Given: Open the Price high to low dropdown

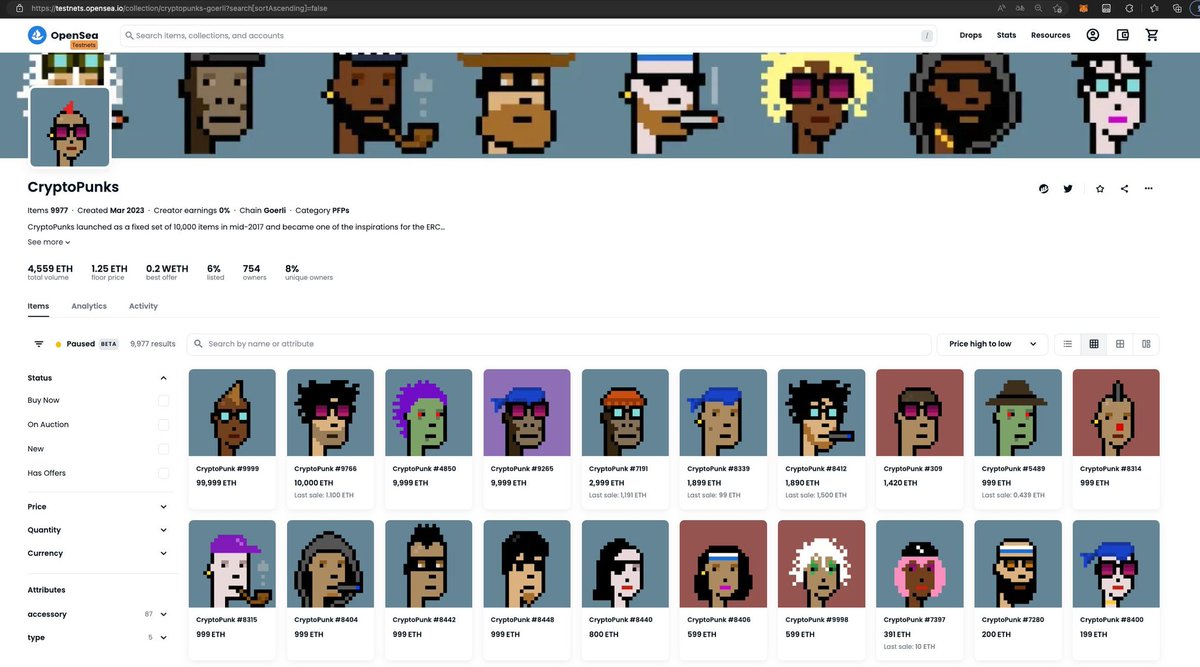Looking at the screenshot, I should [x=992, y=344].
